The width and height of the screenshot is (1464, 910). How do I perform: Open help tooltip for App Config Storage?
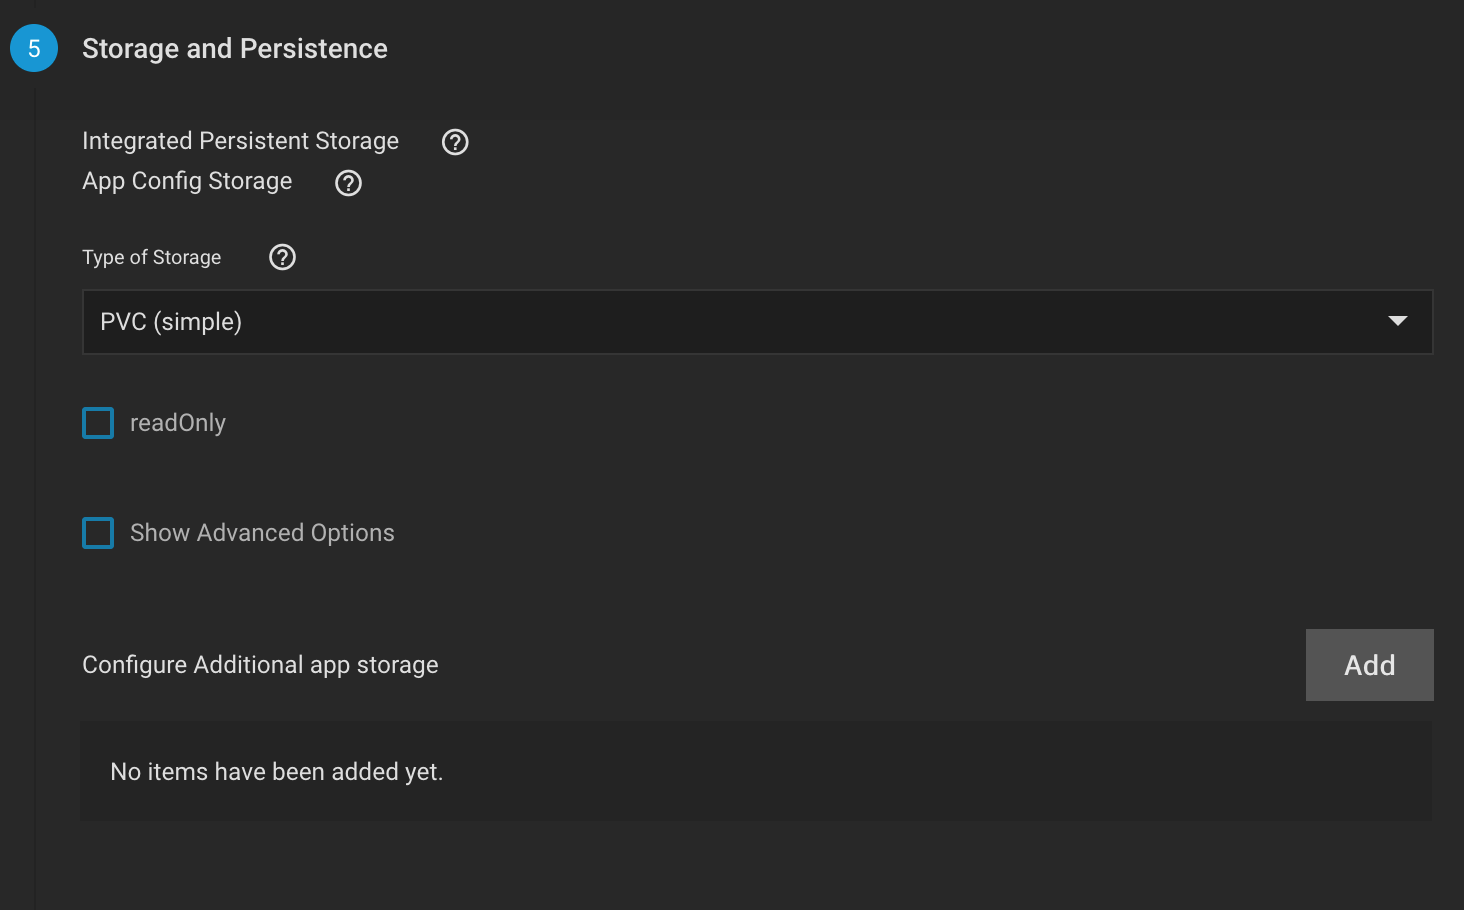(x=348, y=183)
